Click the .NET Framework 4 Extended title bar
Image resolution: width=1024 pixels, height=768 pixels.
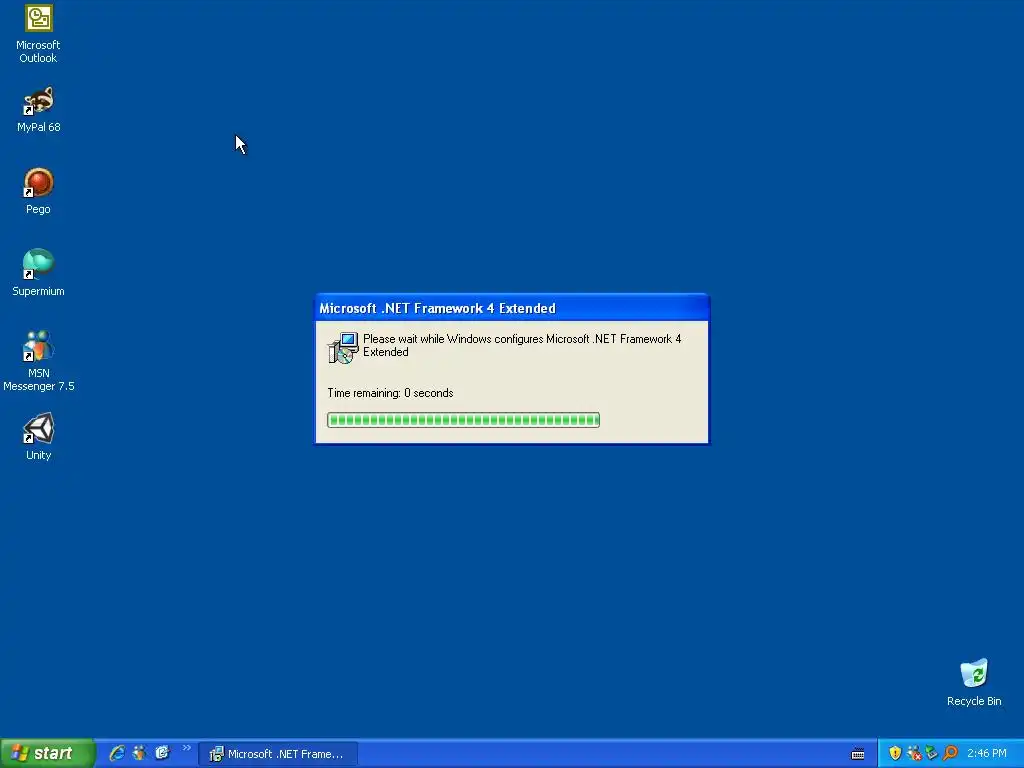coord(512,308)
